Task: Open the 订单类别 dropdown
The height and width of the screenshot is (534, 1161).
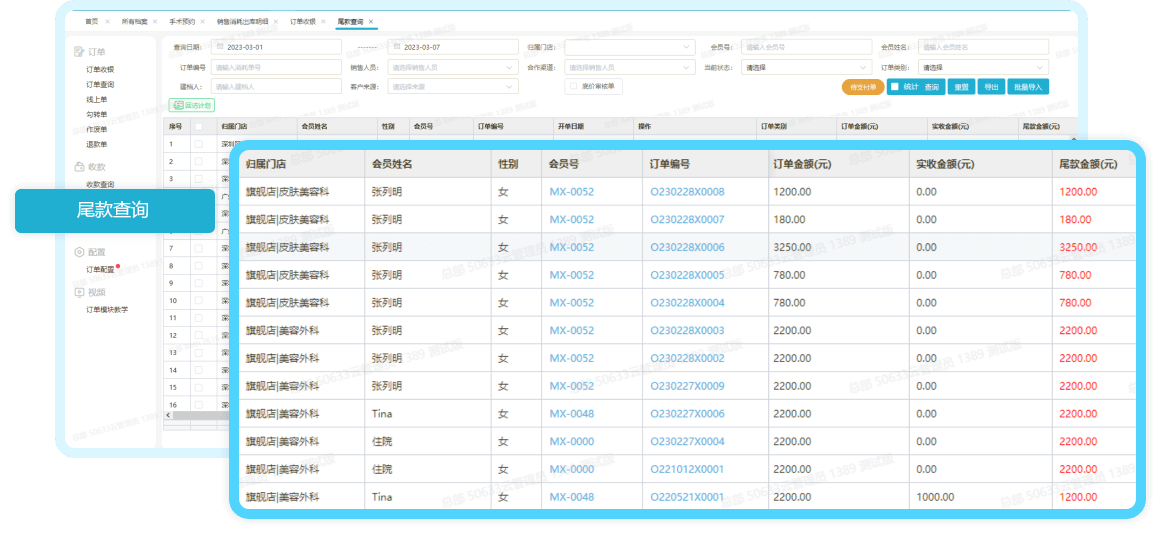Action: point(983,67)
